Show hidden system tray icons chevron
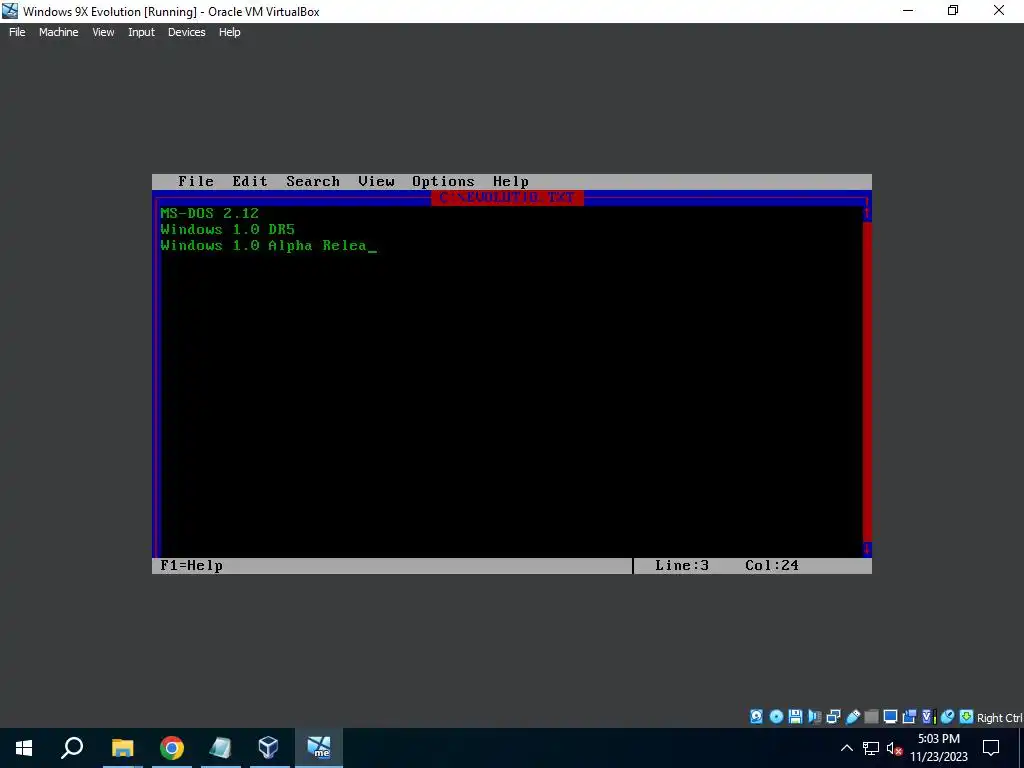1024x768 pixels. (x=846, y=748)
